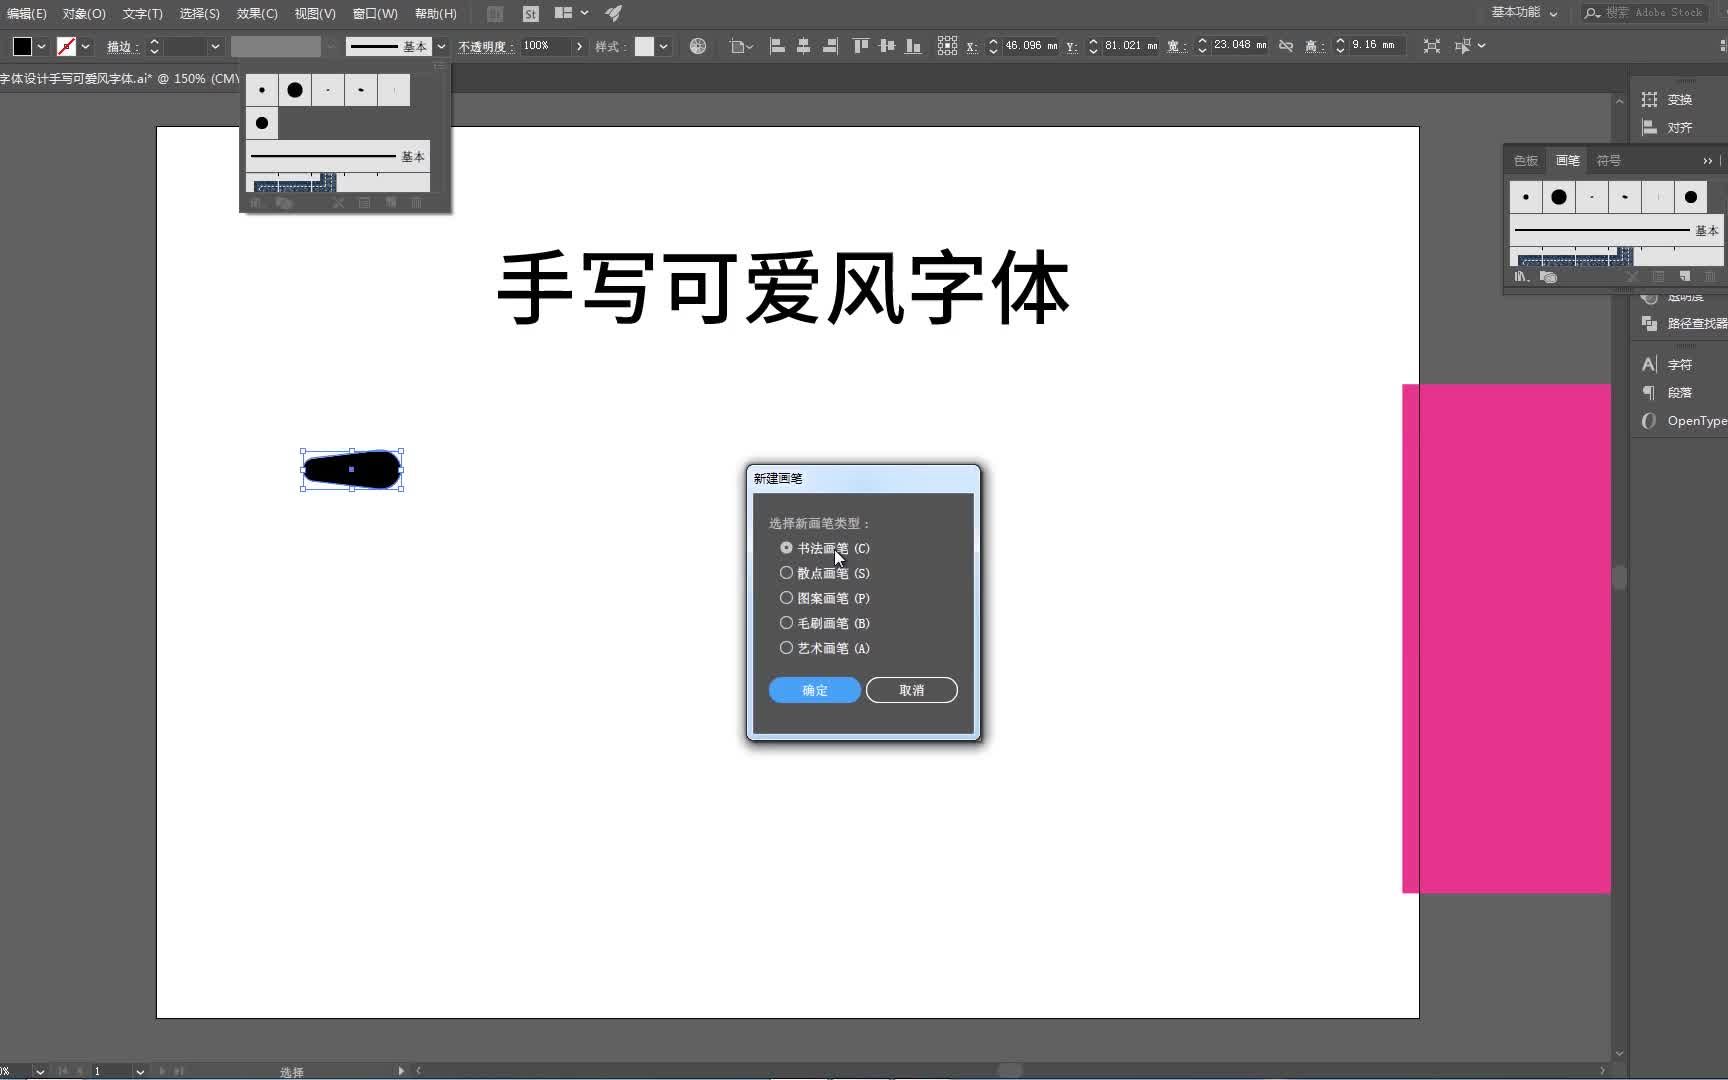Click the stroke weight stepper arrows
This screenshot has height=1080, width=1728.
[x=154, y=46]
